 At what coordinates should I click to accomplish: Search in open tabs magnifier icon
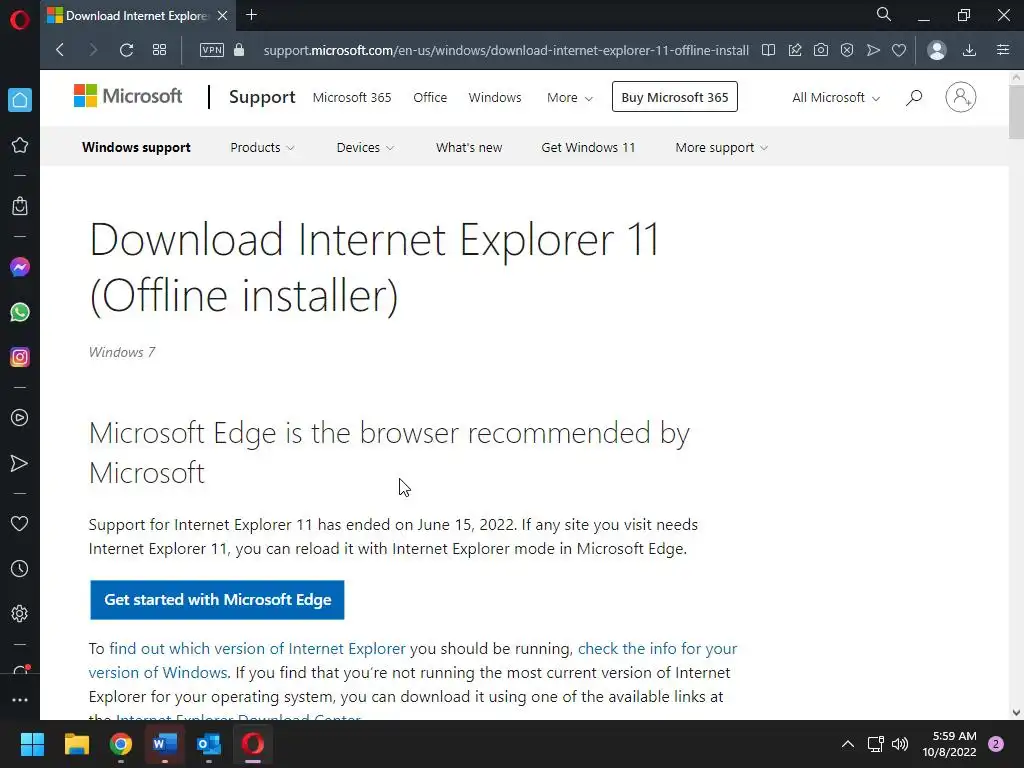[x=884, y=14]
